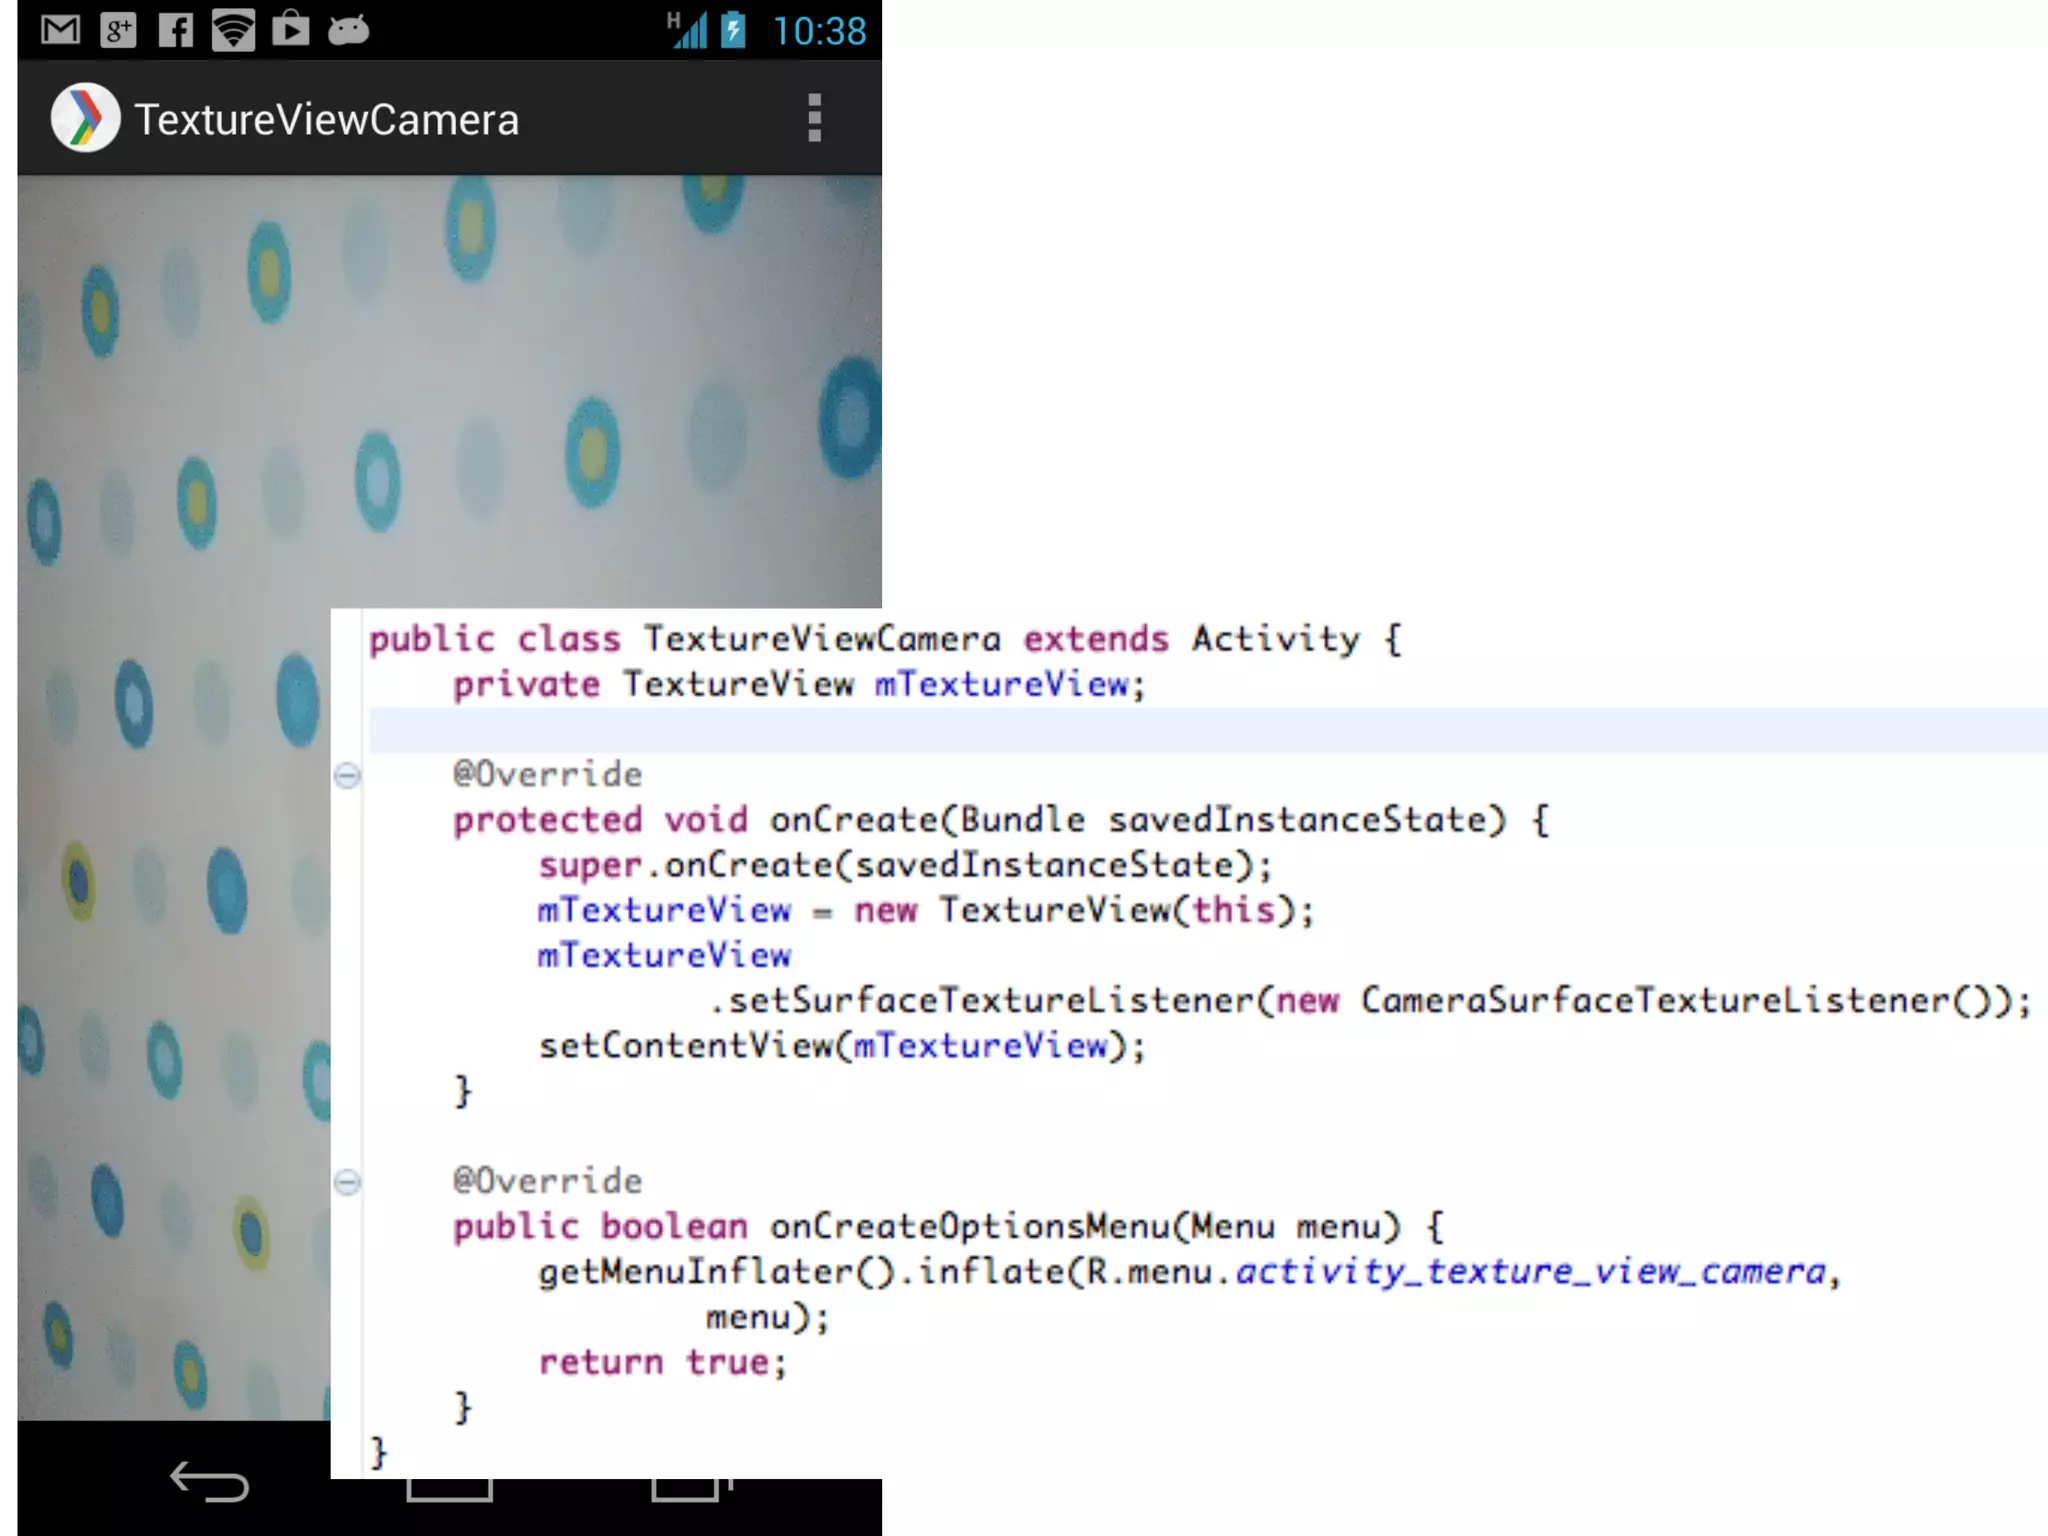
Task: Collapse the onCreate method fold marker
Action: pos(347,775)
